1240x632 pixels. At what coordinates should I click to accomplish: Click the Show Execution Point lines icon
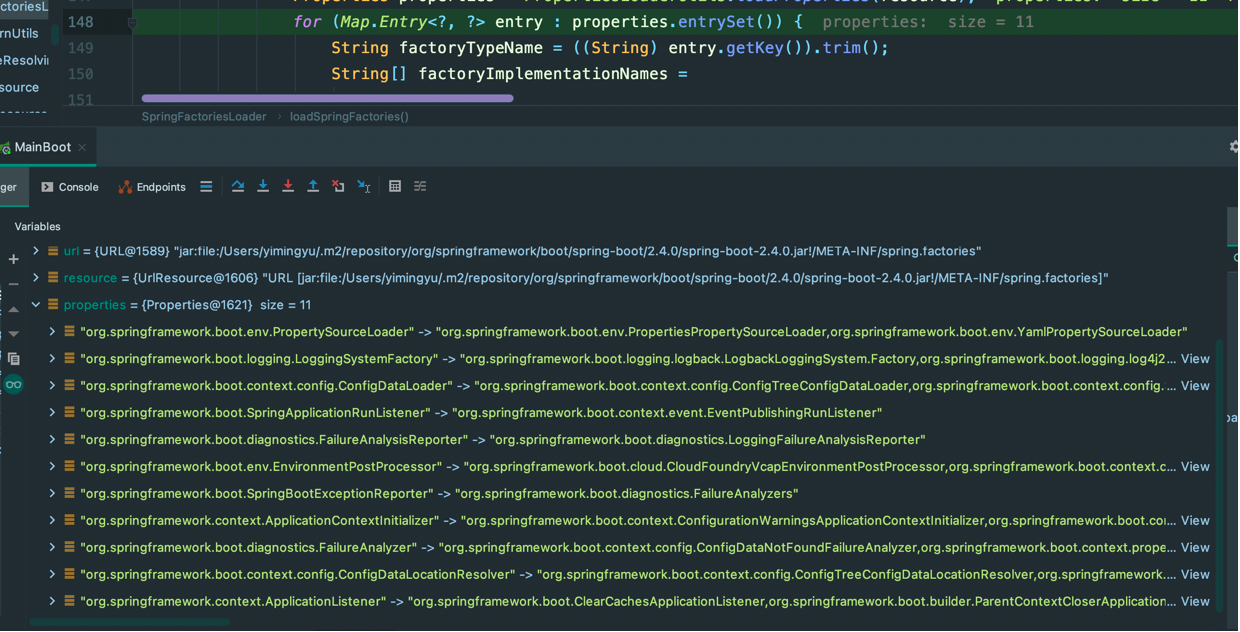tap(206, 187)
